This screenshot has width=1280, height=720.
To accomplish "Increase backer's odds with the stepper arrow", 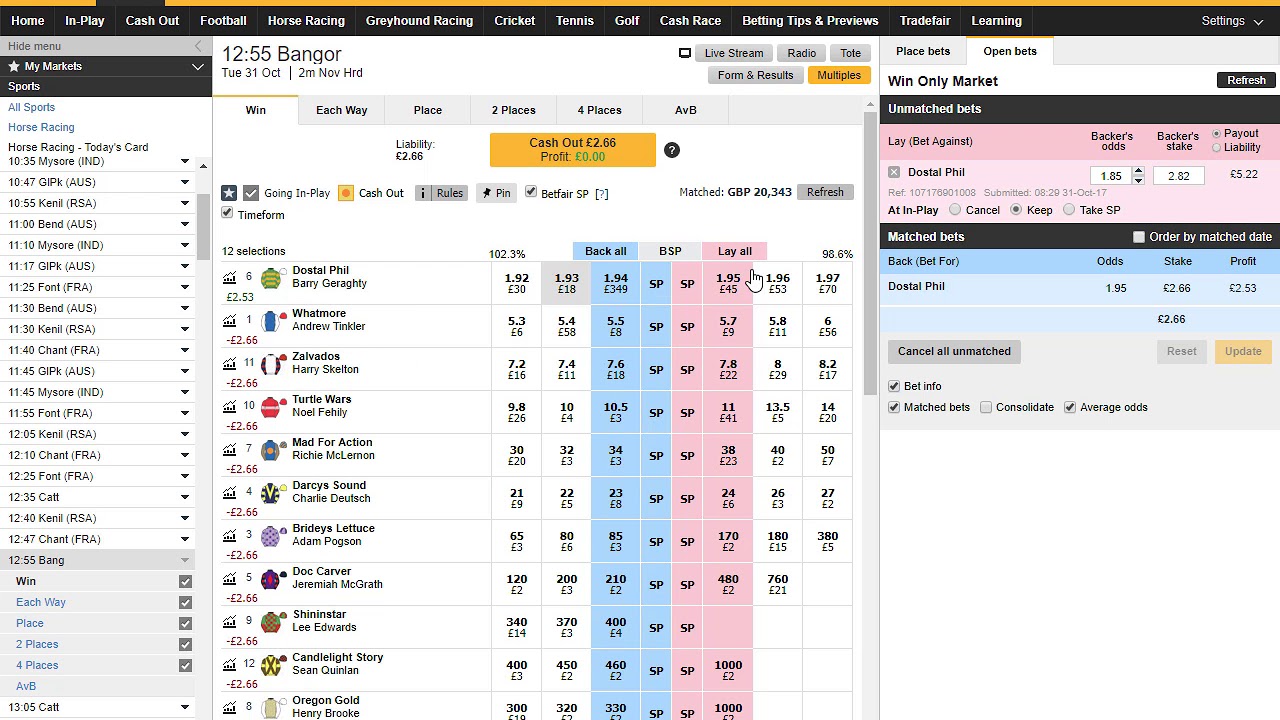I will (x=1138, y=172).
